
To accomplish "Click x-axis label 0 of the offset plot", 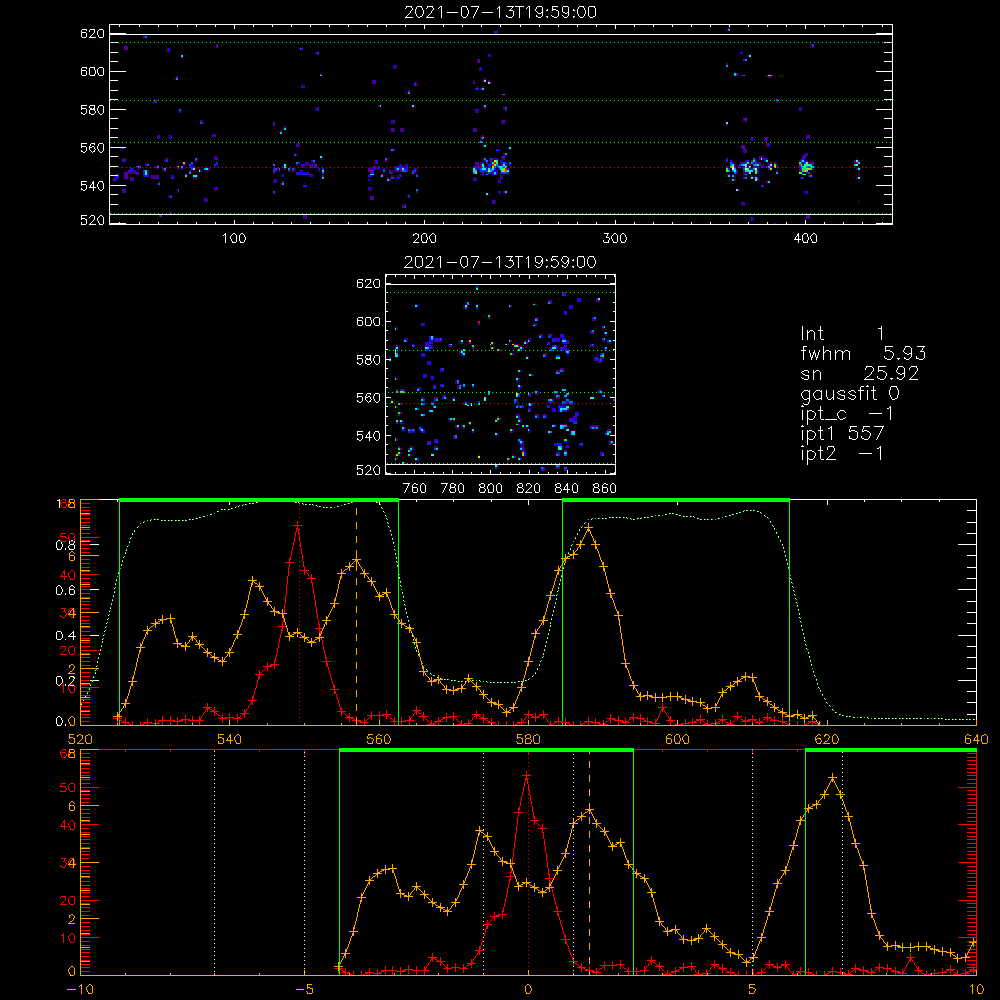I will 528,990.
